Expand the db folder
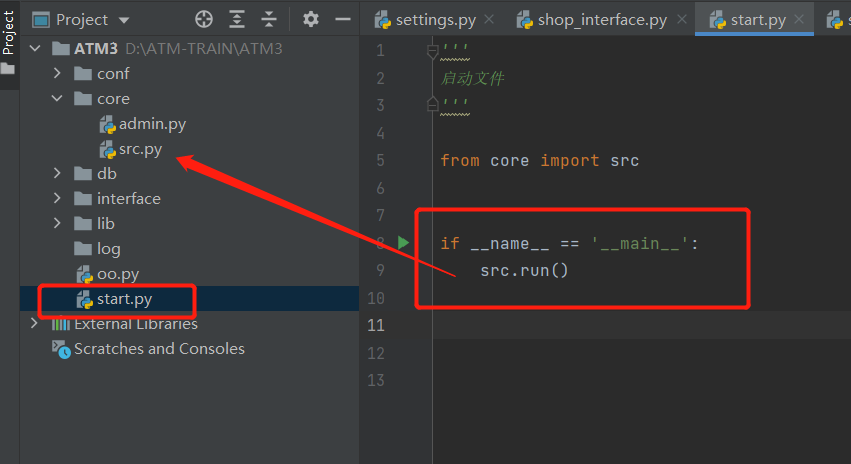Viewport: 851px width, 464px height. [57, 173]
